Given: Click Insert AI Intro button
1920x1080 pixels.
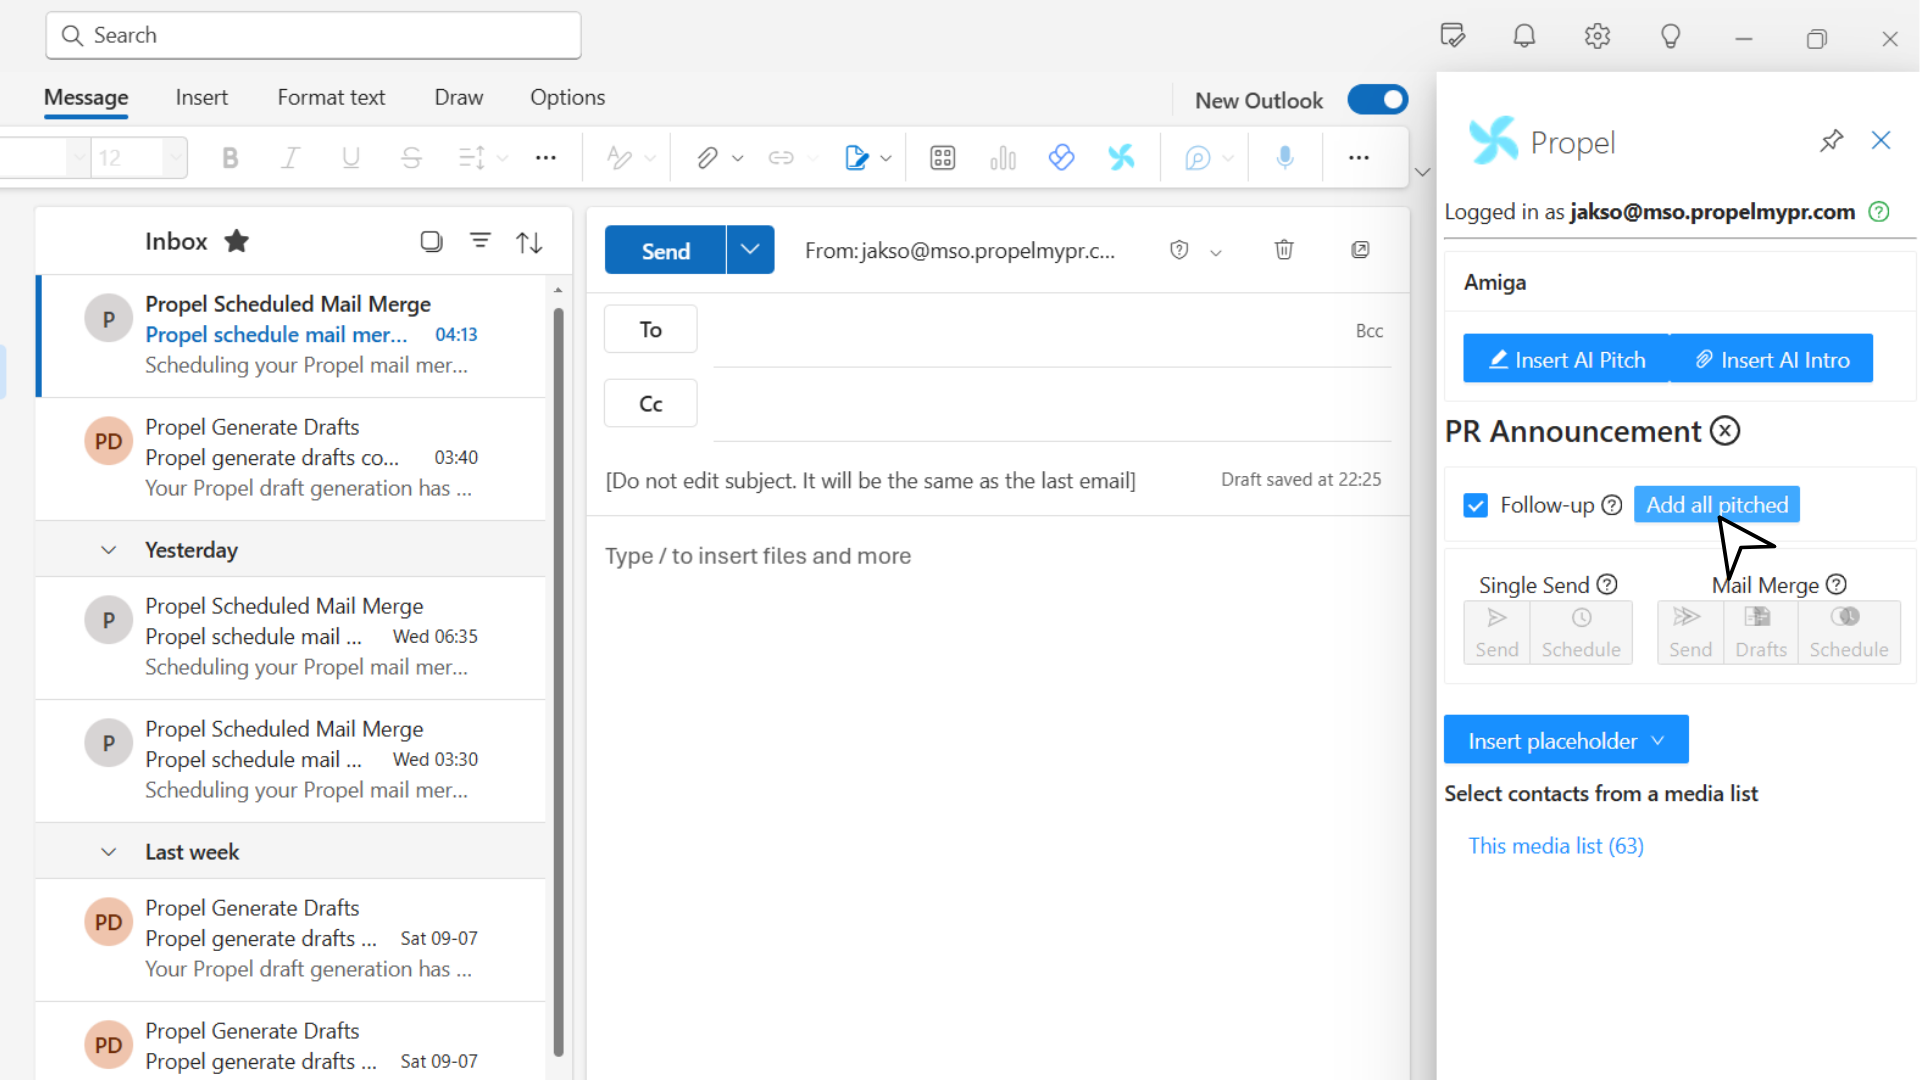Looking at the screenshot, I should pos(1771,359).
